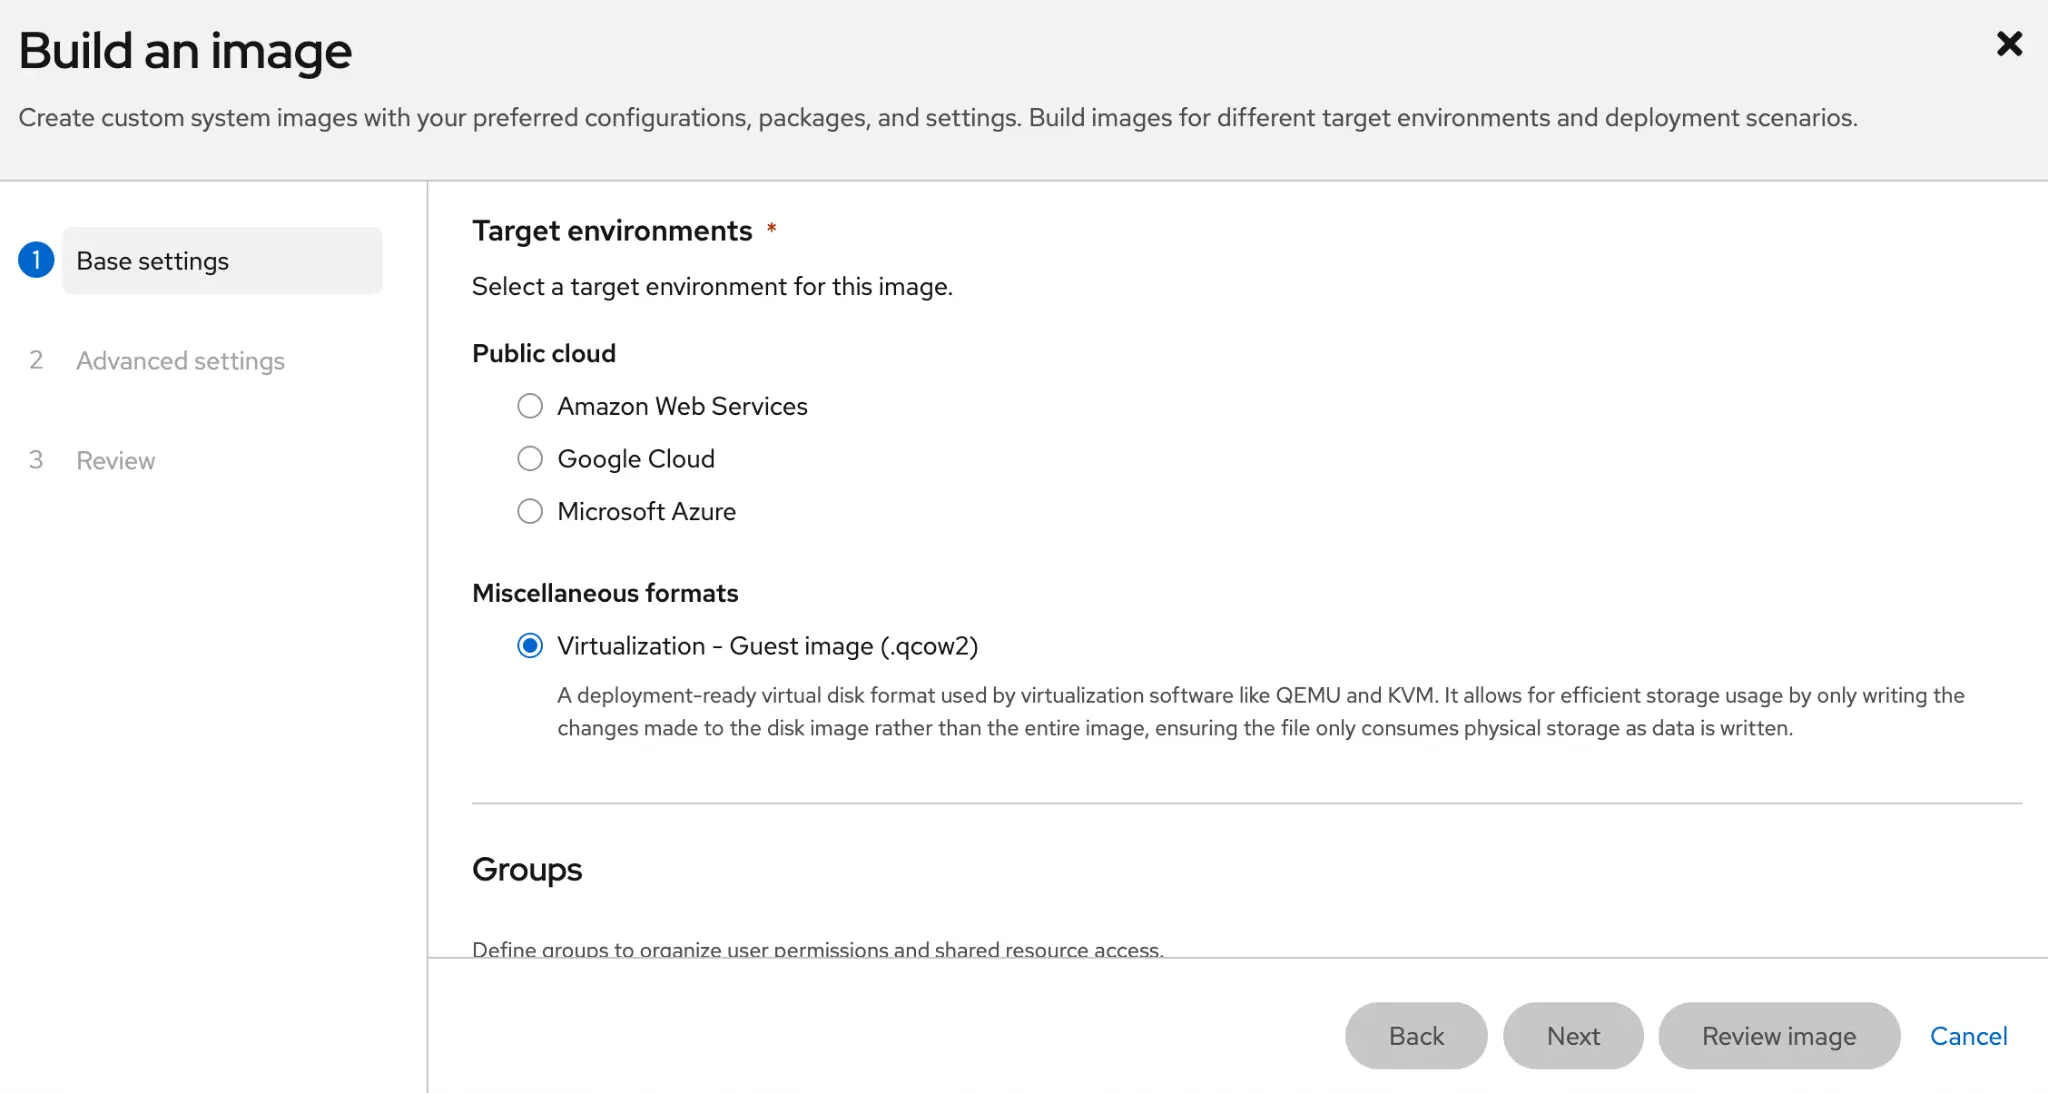Click step number 2 in the wizard
The width and height of the screenshot is (2048, 1093).
36,360
